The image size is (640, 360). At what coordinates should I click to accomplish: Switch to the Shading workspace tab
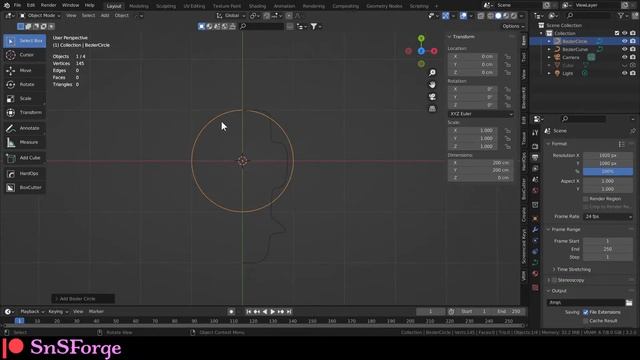[x=257, y=6]
